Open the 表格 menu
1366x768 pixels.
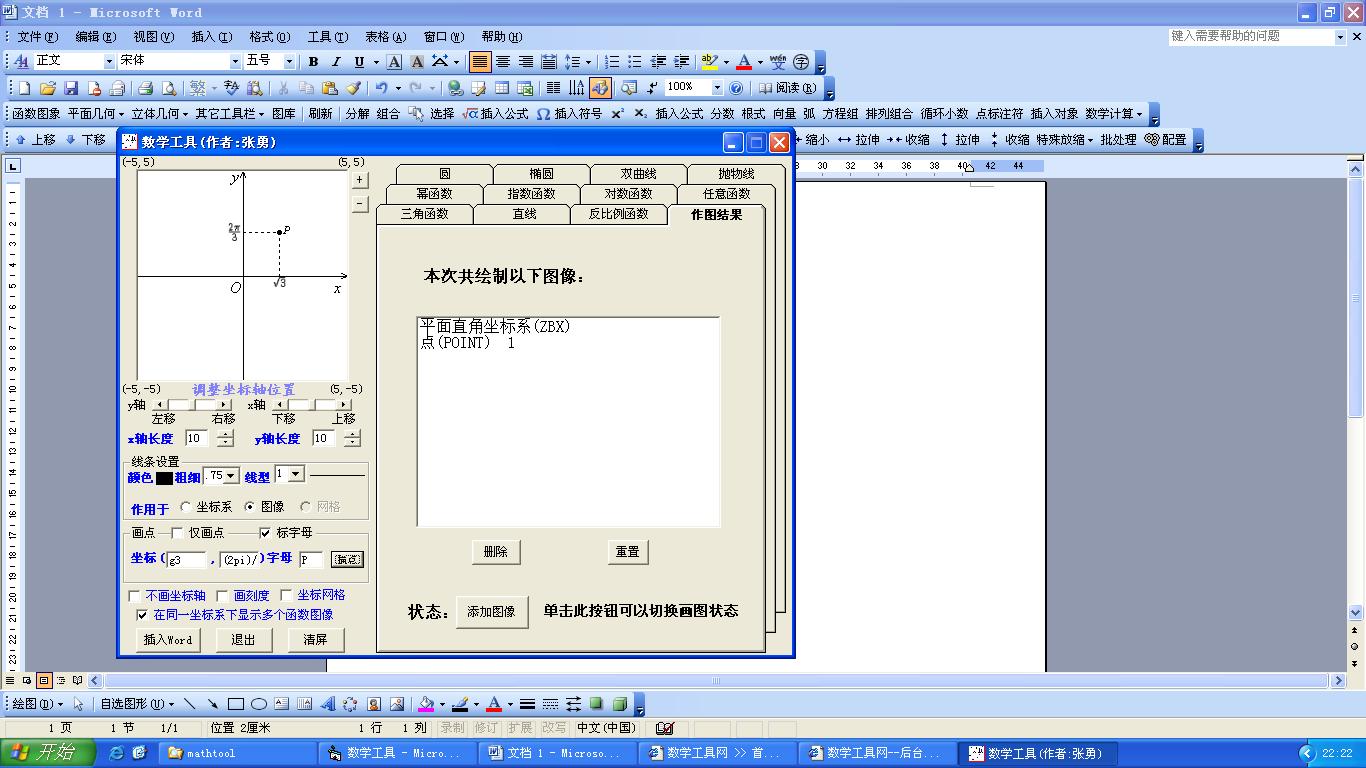pyautogui.click(x=385, y=37)
